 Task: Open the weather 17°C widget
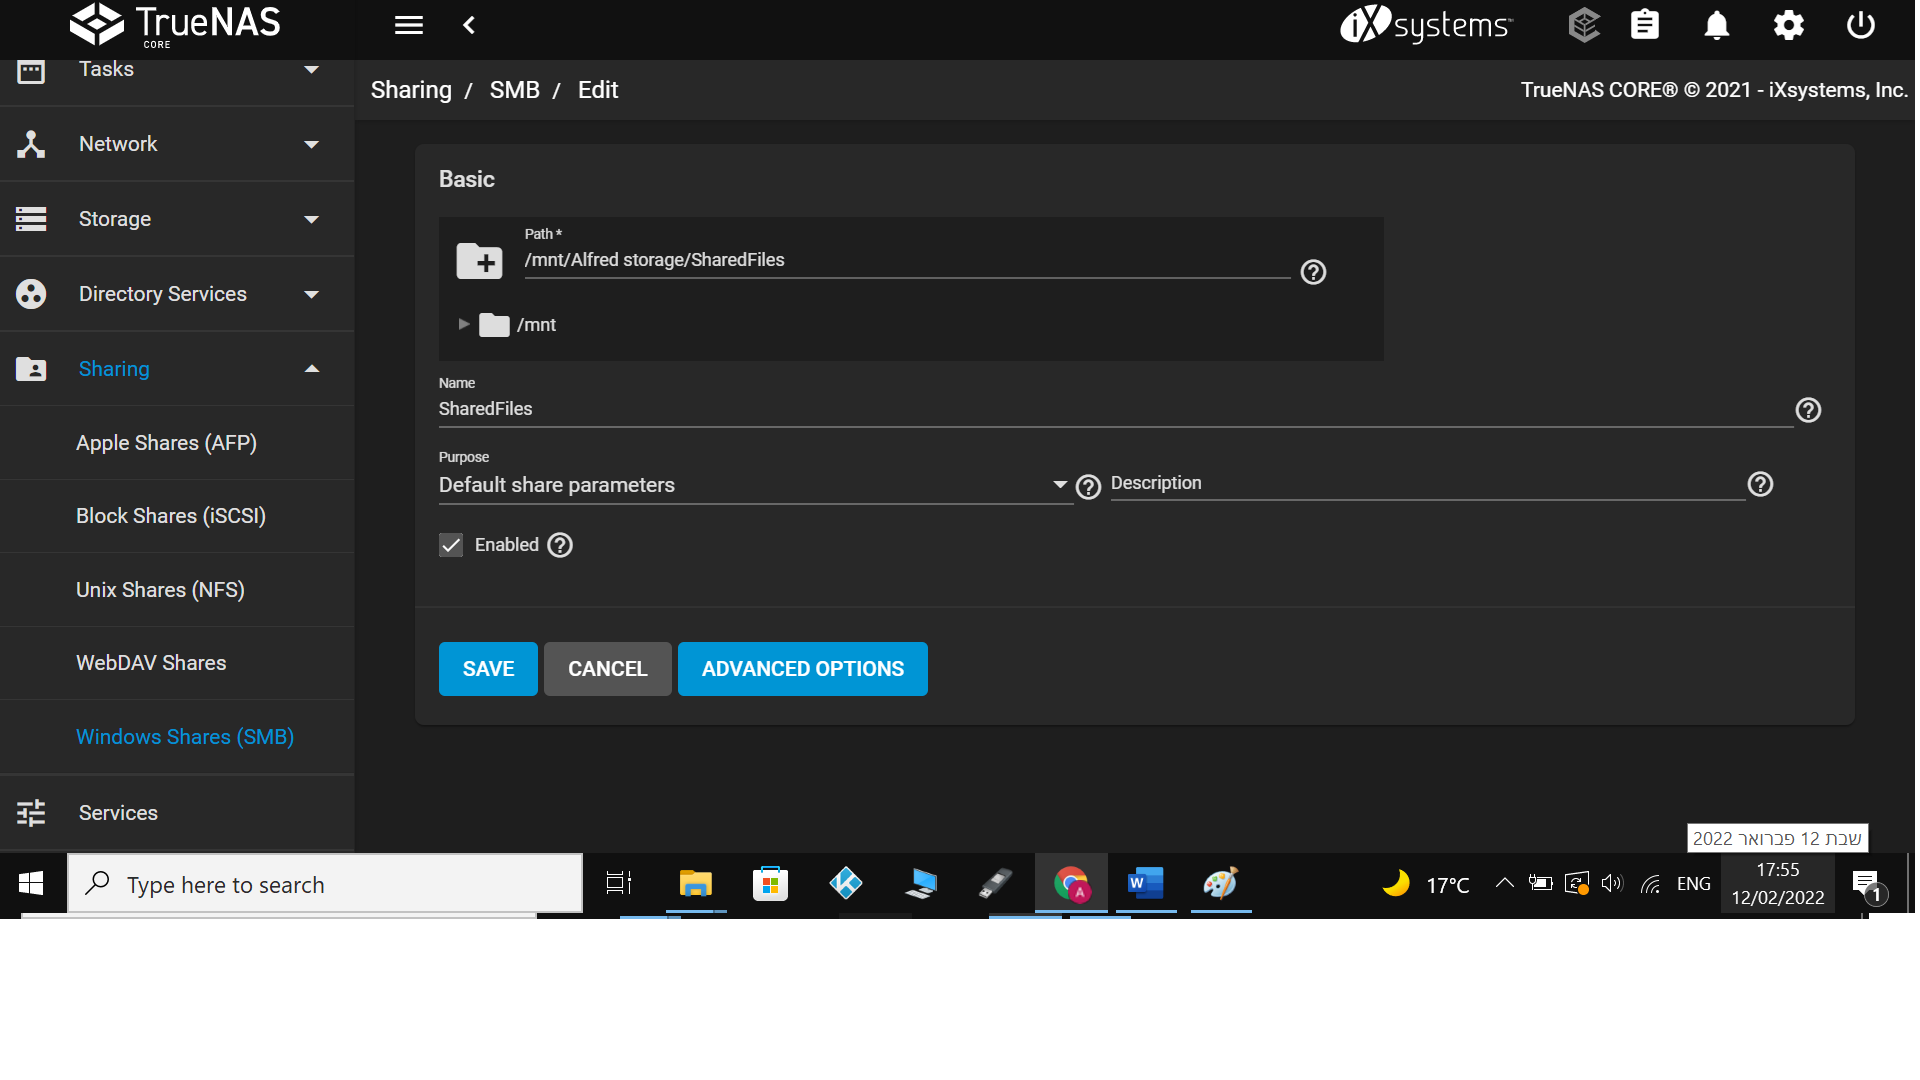(1426, 884)
